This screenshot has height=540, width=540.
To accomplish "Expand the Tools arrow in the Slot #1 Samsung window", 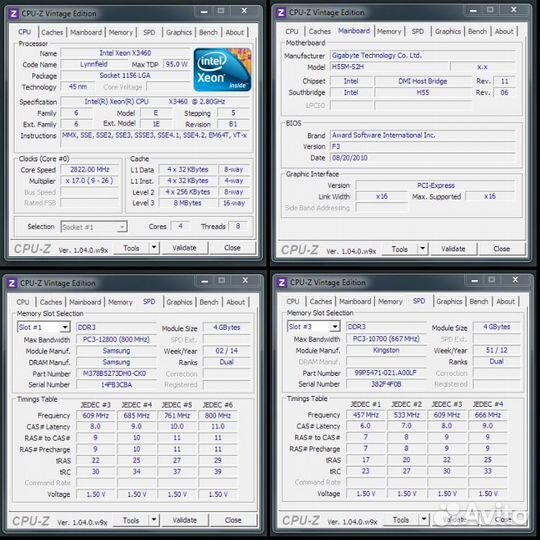I will click(x=154, y=519).
